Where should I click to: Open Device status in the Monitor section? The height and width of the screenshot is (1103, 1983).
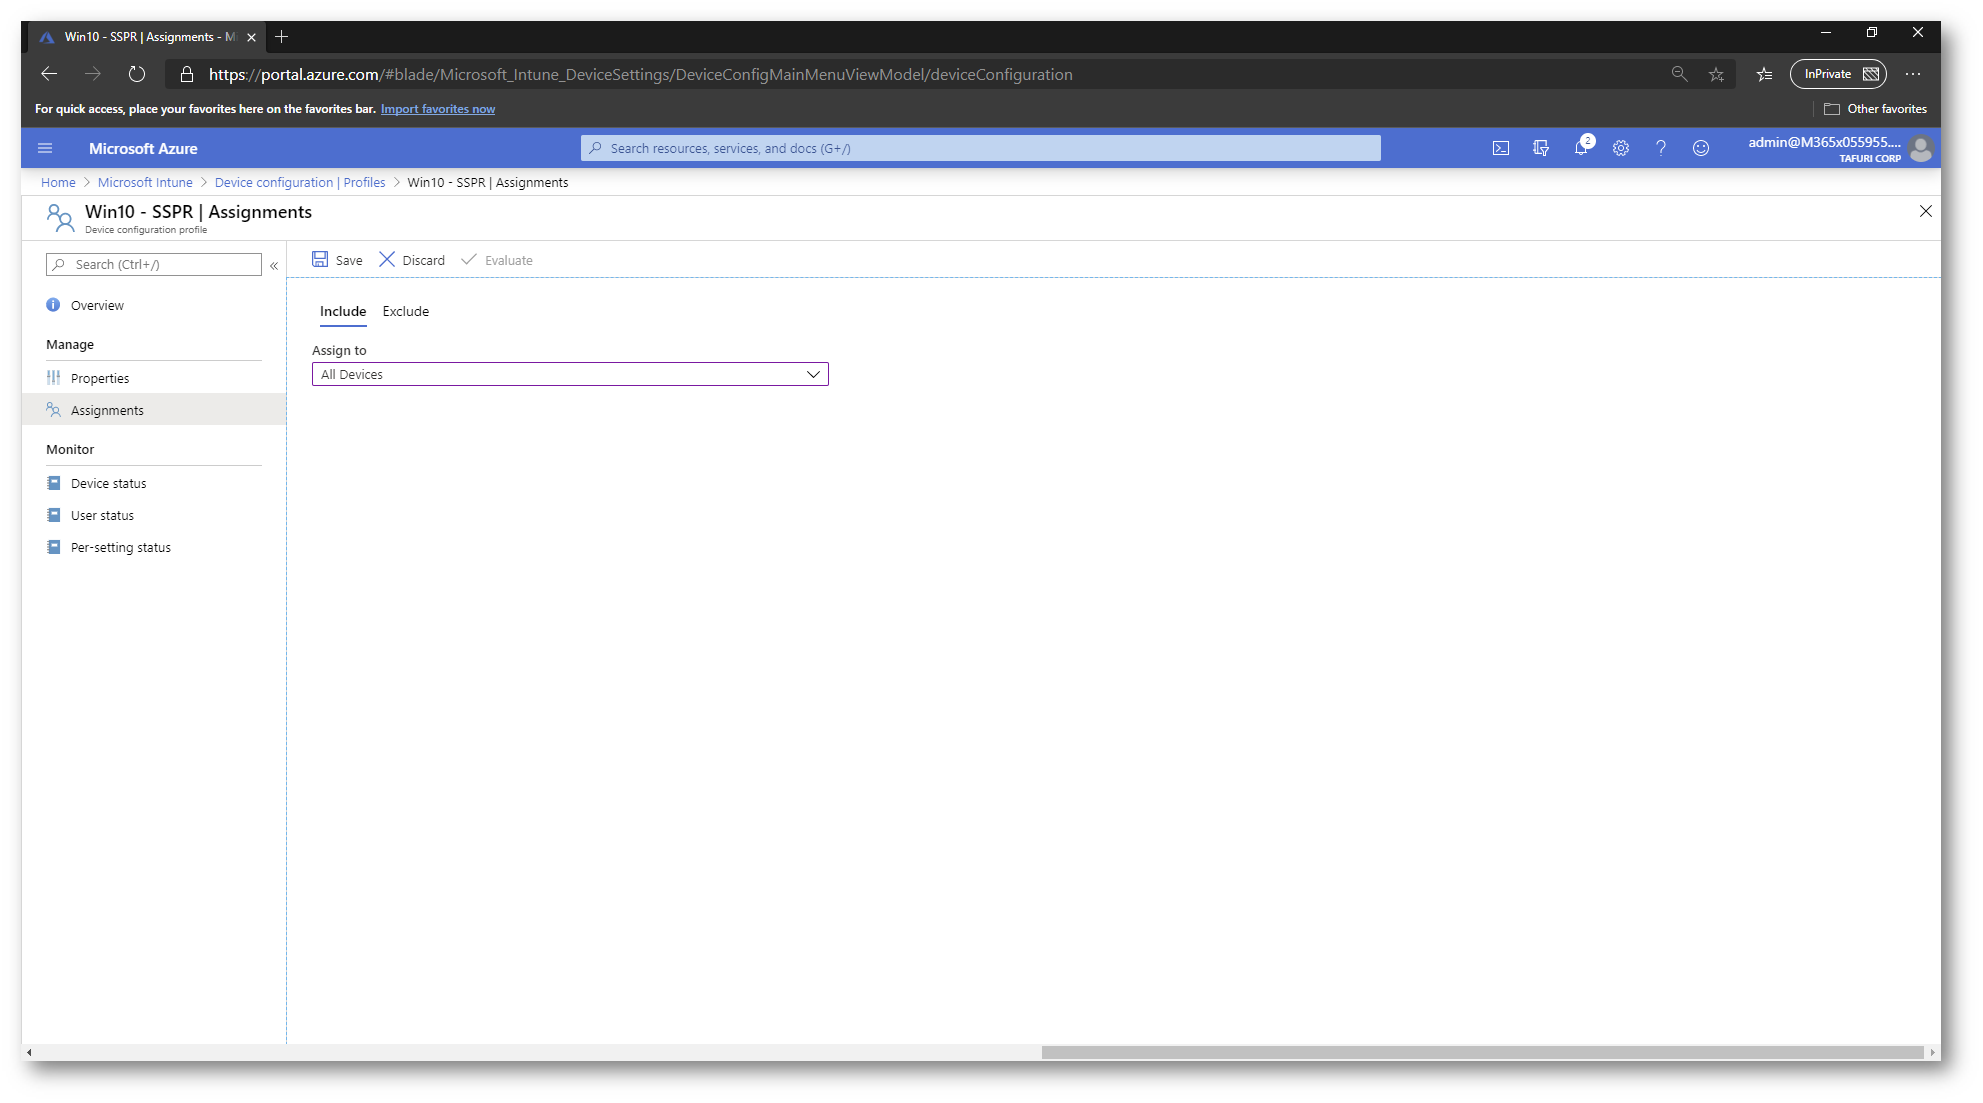tap(108, 483)
